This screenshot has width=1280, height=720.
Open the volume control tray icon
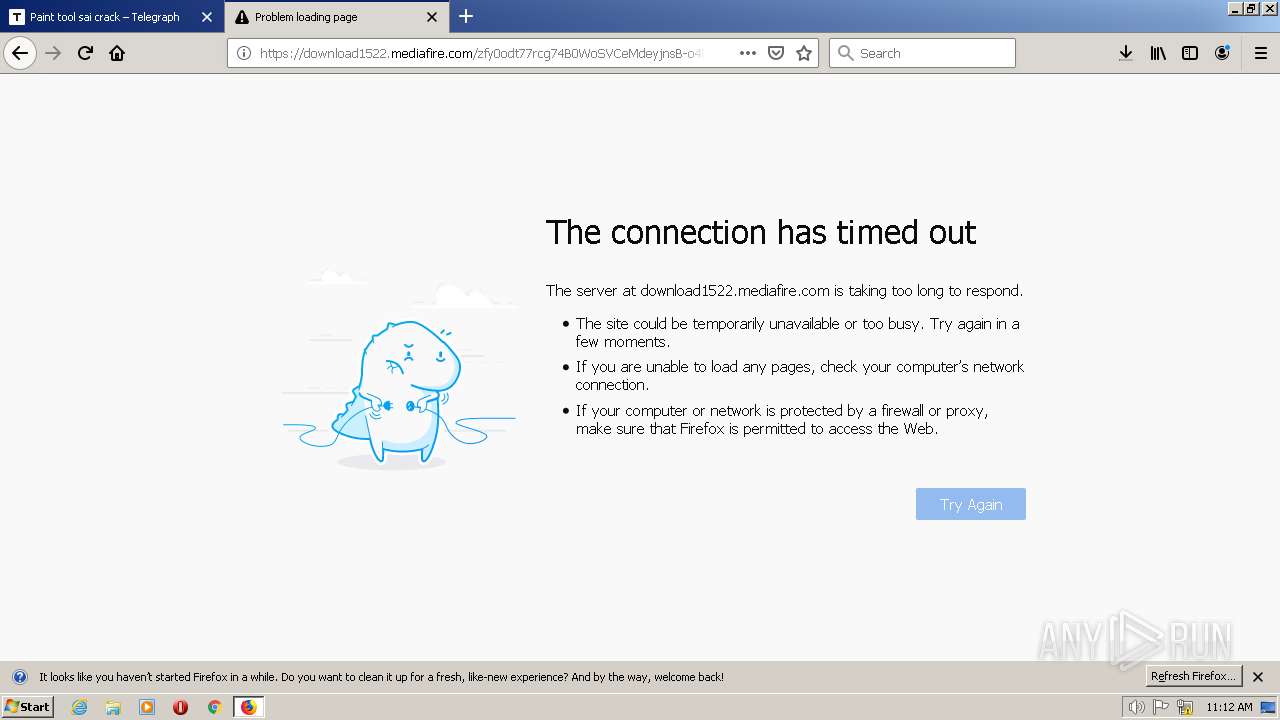(x=1136, y=707)
